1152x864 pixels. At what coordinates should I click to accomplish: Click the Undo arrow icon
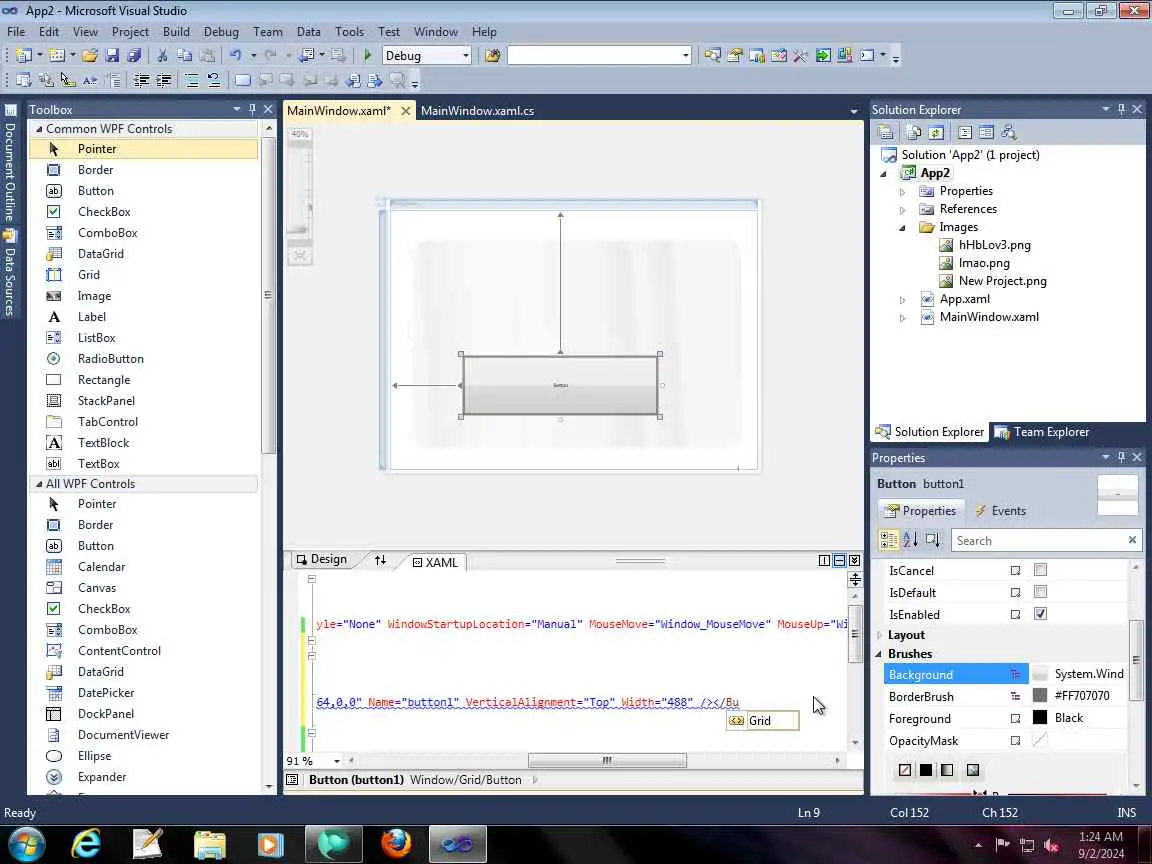click(235, 55)
